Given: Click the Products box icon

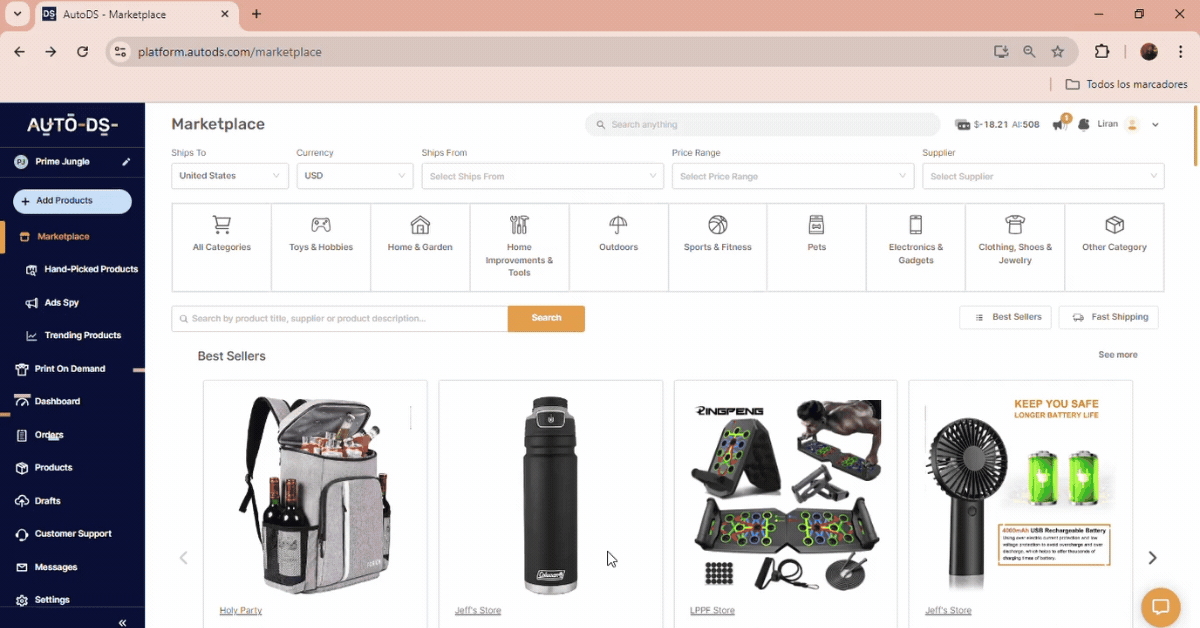Looking at the screenshot, I should [22, 468].
